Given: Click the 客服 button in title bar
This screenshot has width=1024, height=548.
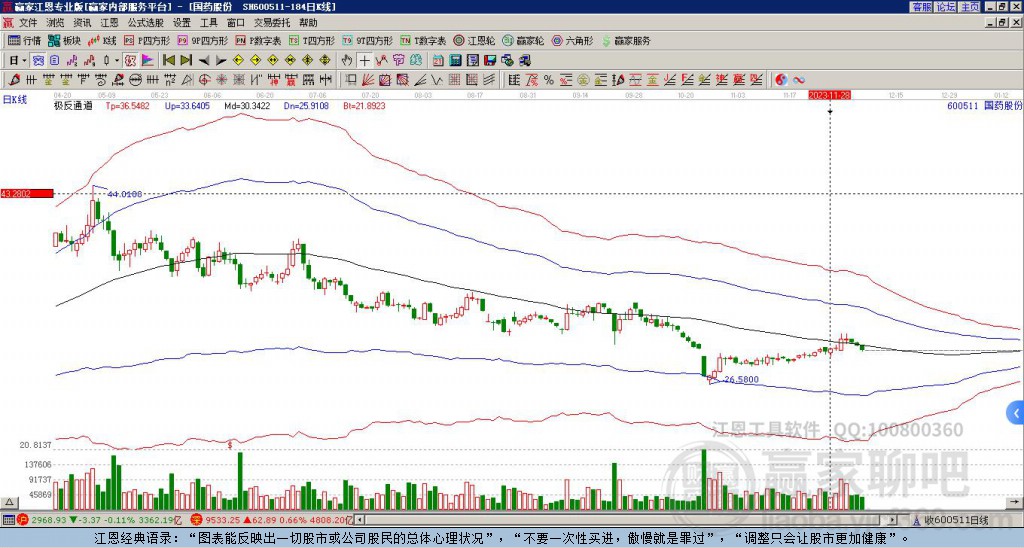Looking at the screenshot, I should [x=921, y=7].
